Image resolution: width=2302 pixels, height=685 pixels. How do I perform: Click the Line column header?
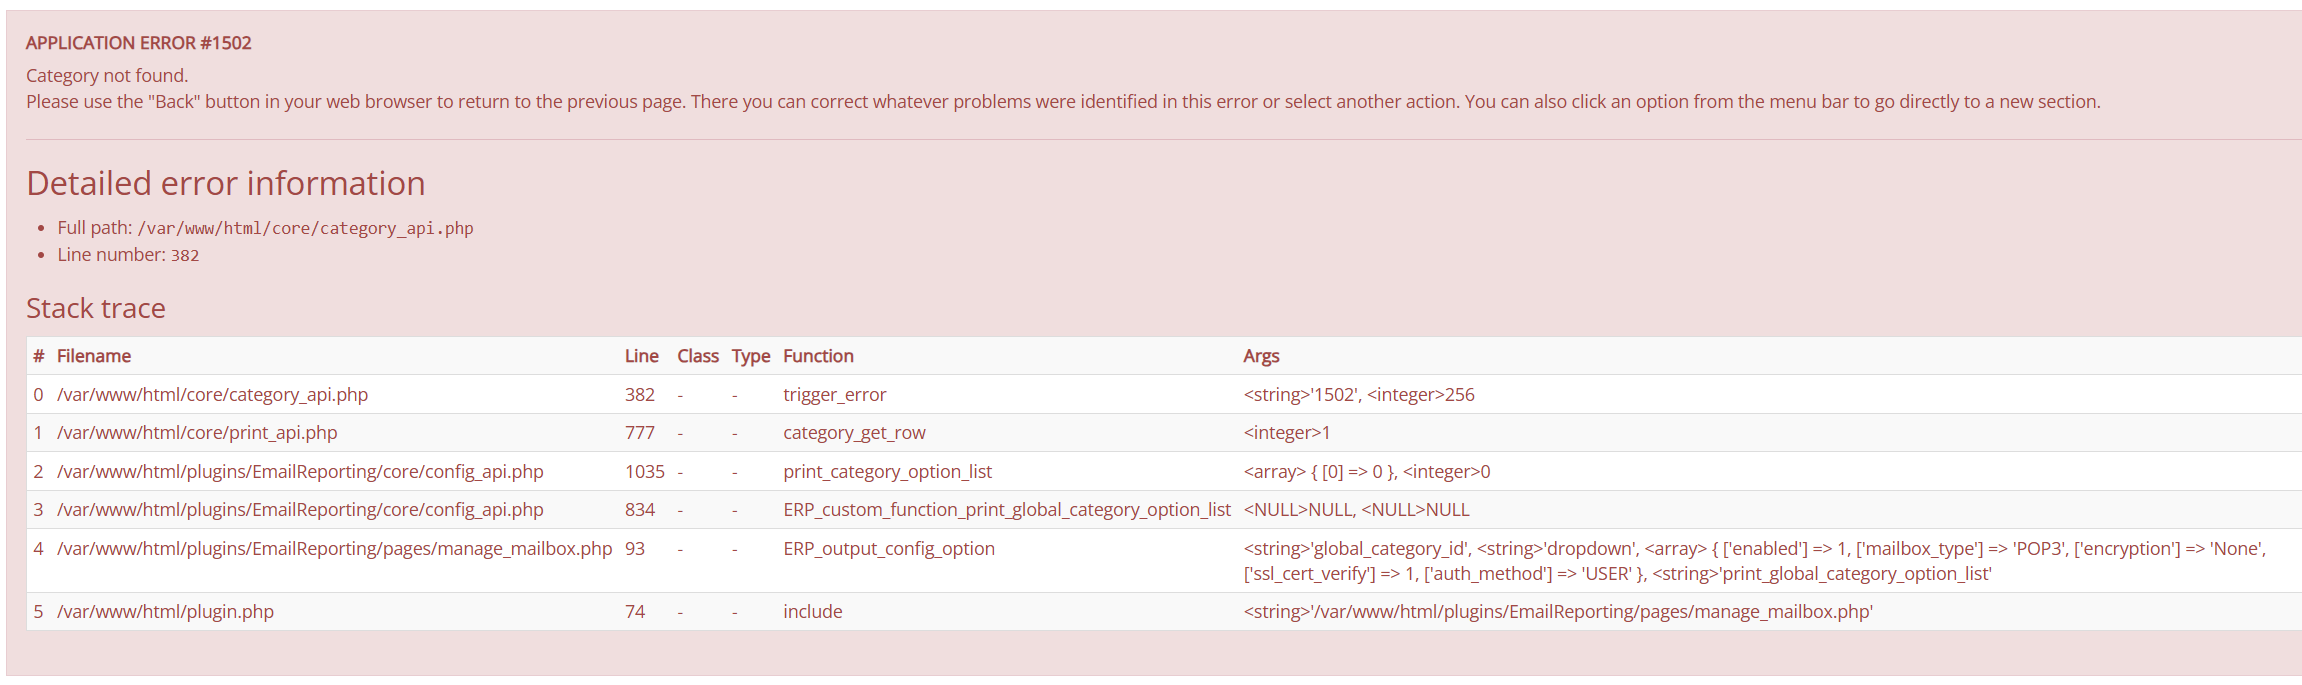click(641, 356)
